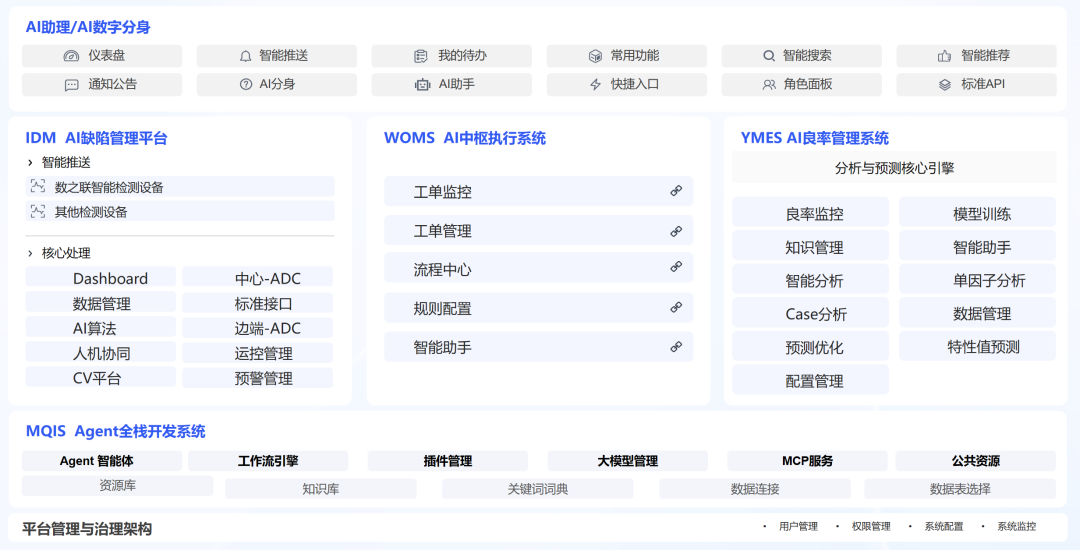1080x550 pixels.
Task: Open 良率监控 in YMES
Action: click(810, 212)
